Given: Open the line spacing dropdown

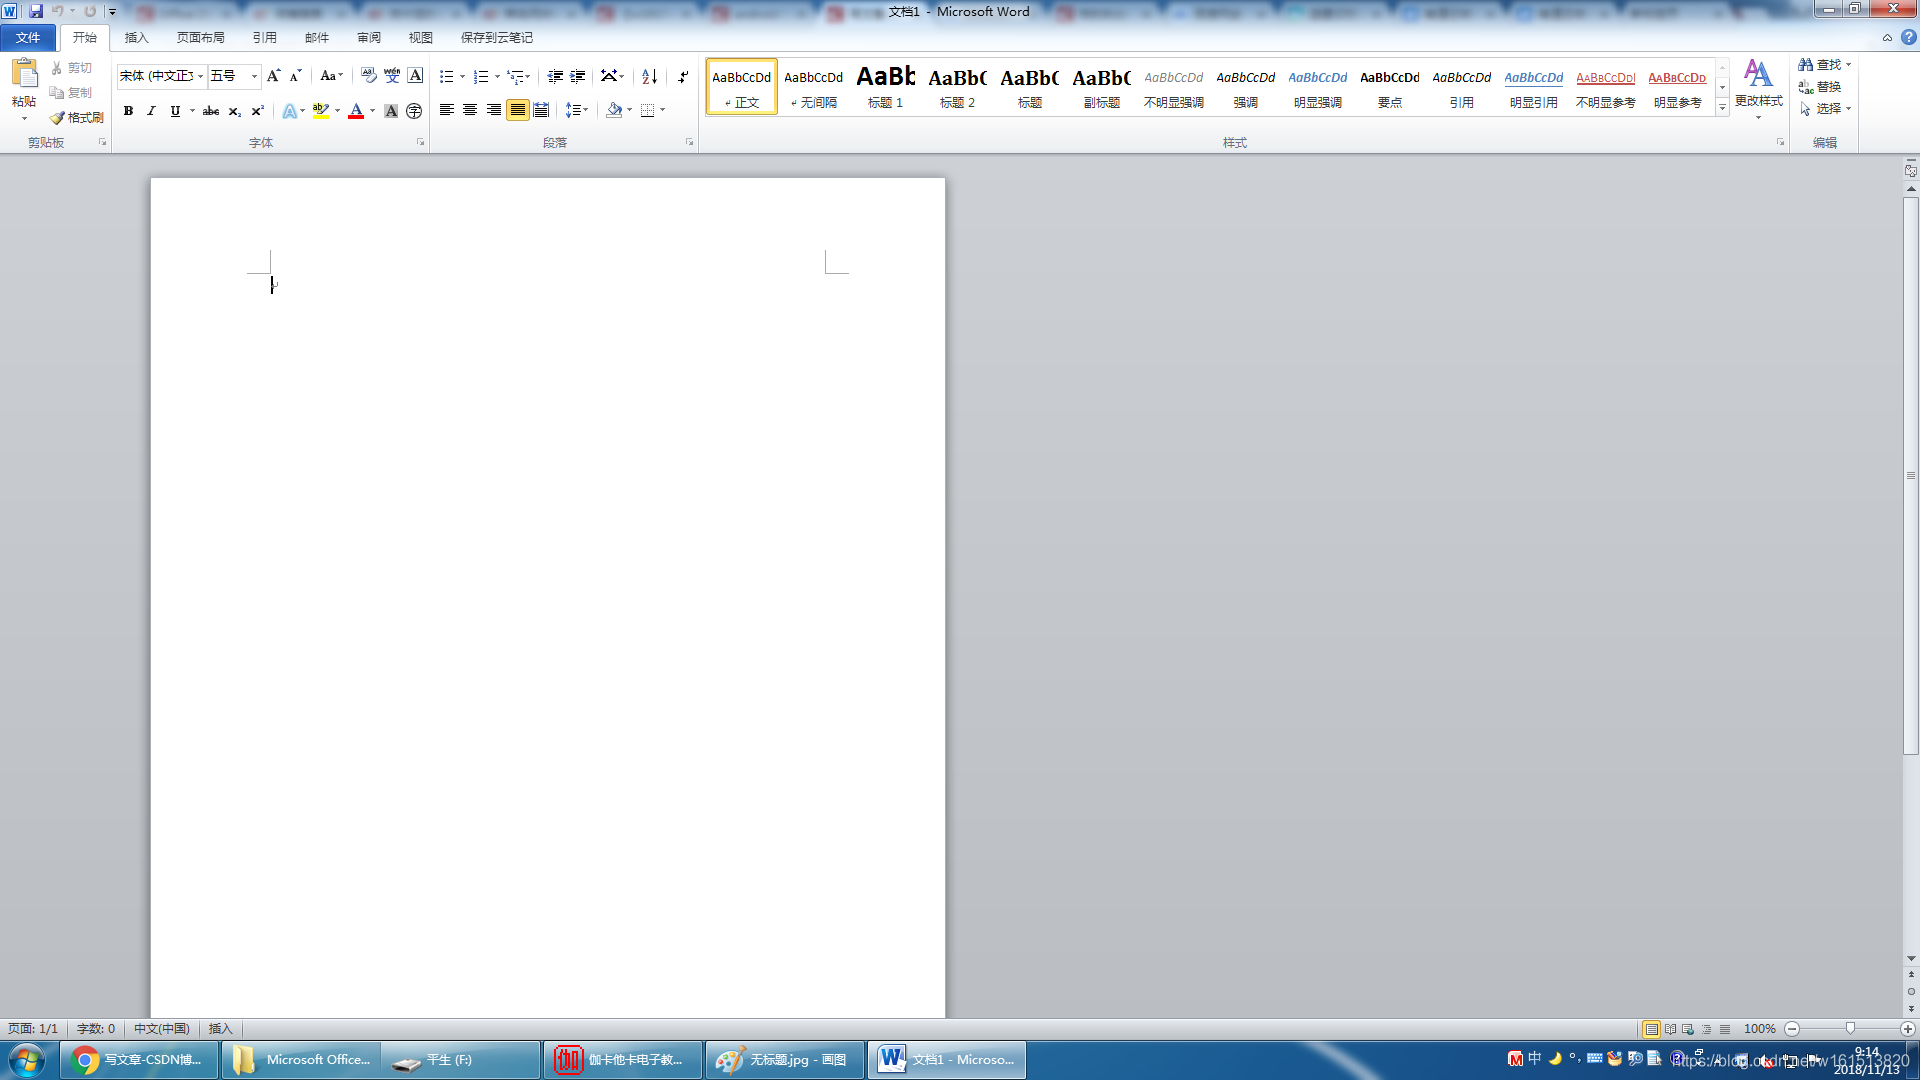Looking at the screenshot, I should 577,110.
